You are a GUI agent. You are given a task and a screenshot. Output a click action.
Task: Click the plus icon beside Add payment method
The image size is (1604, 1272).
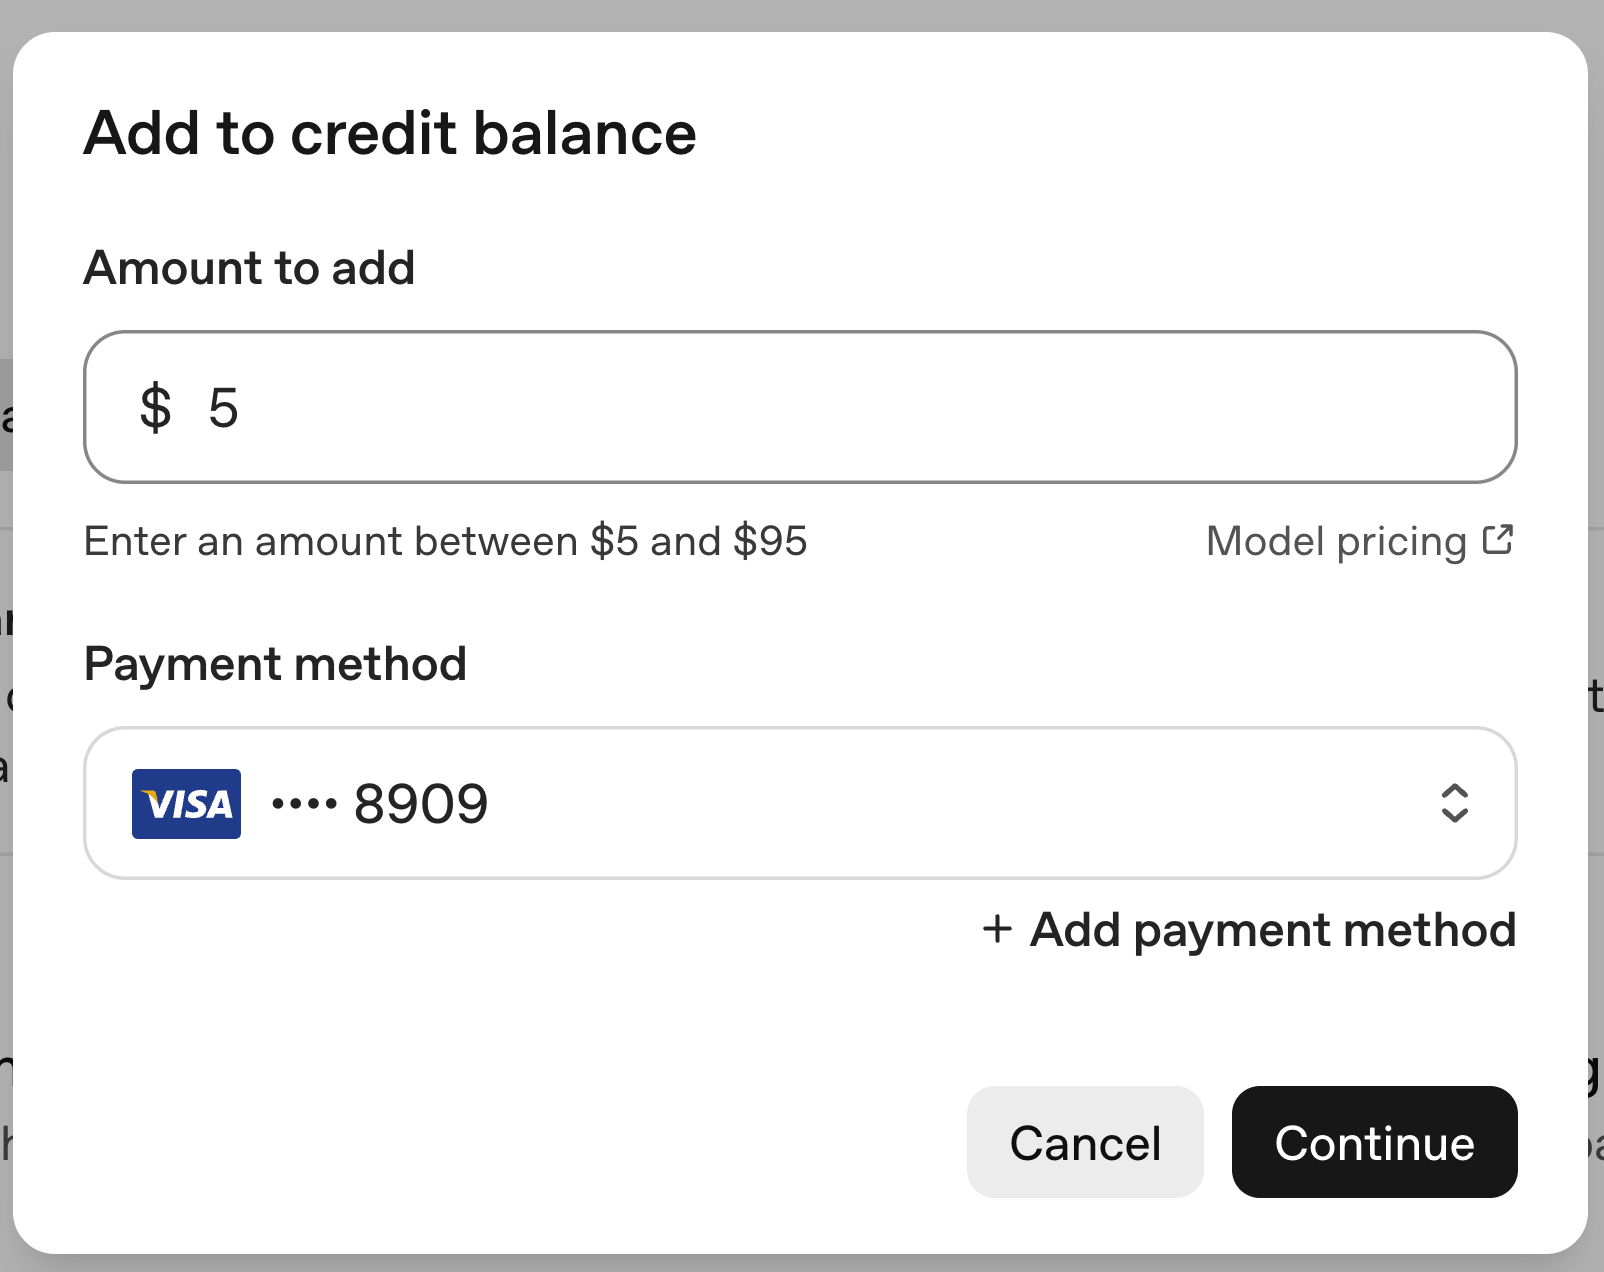point(997,929)
